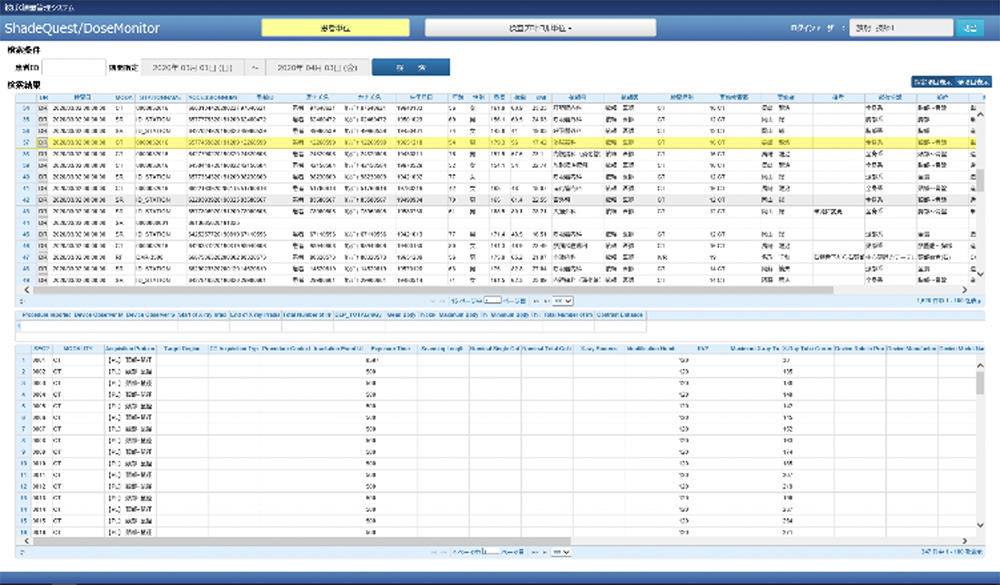Click the bottom grid horizontal scroll-right arrow
Viewport: 1000px width, 585px height.
(x=964, y=541)
